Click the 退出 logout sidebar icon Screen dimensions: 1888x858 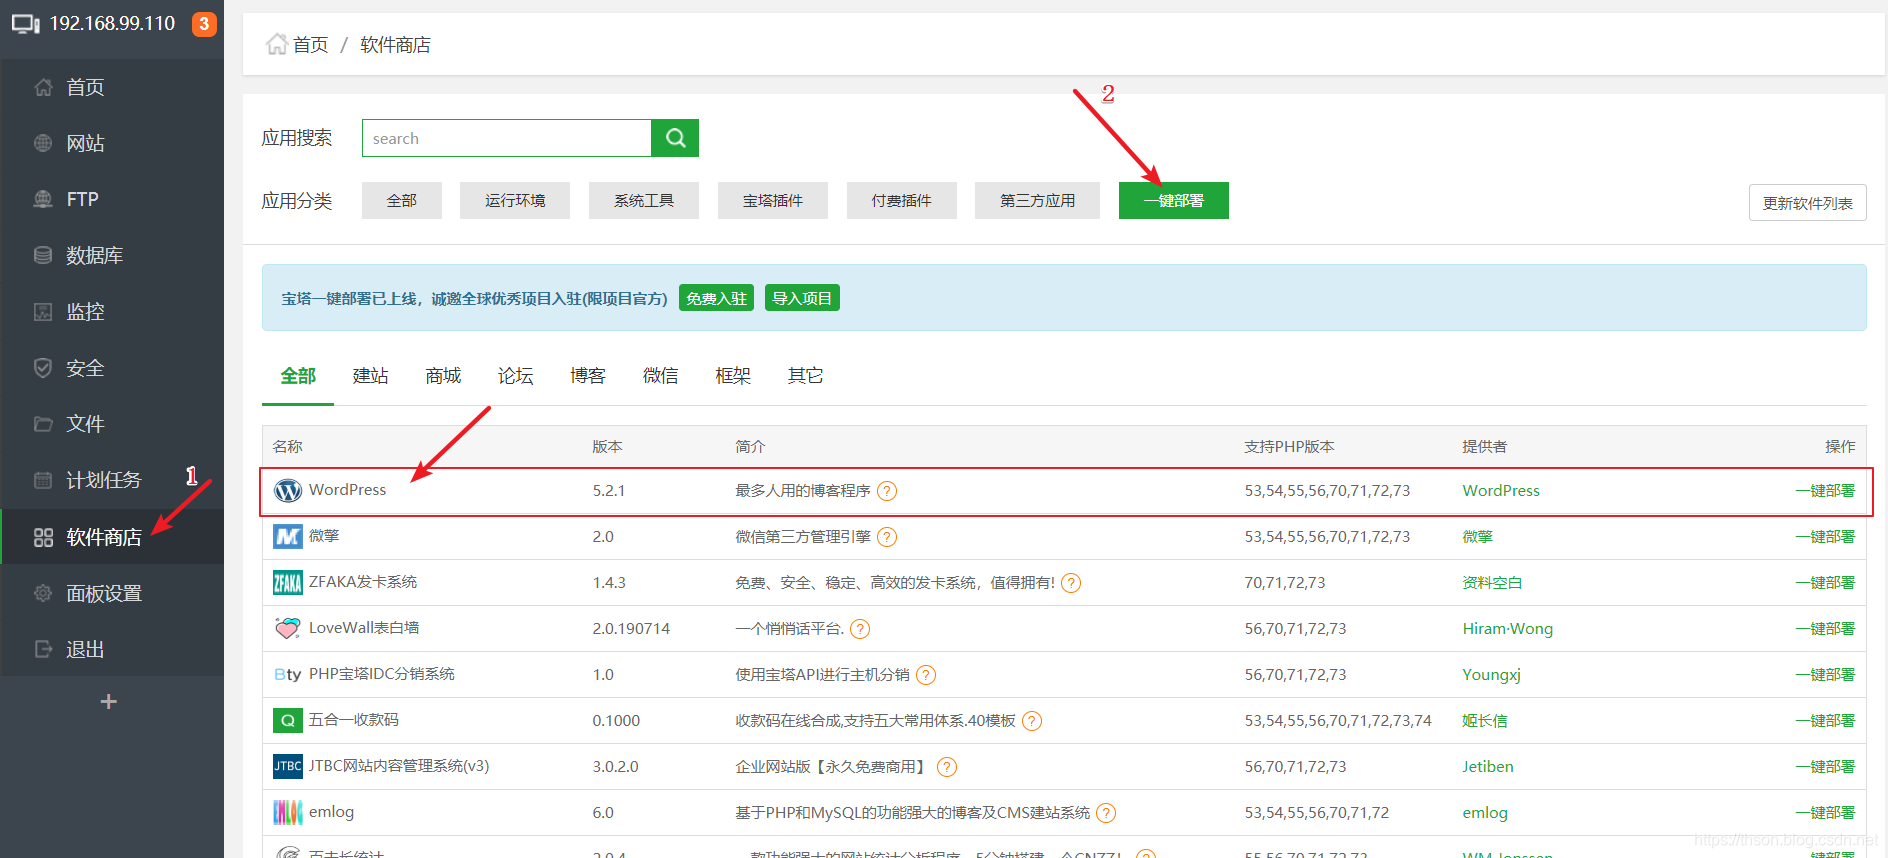(43, 649)
